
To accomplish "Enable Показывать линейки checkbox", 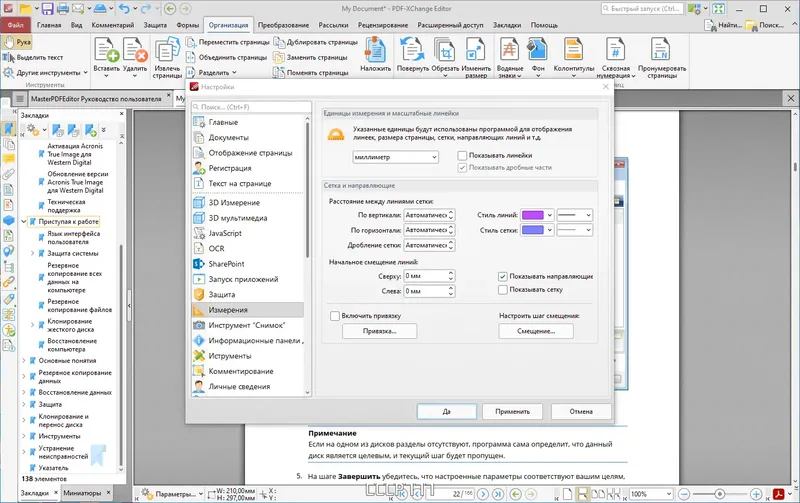I will coord(462,155).
